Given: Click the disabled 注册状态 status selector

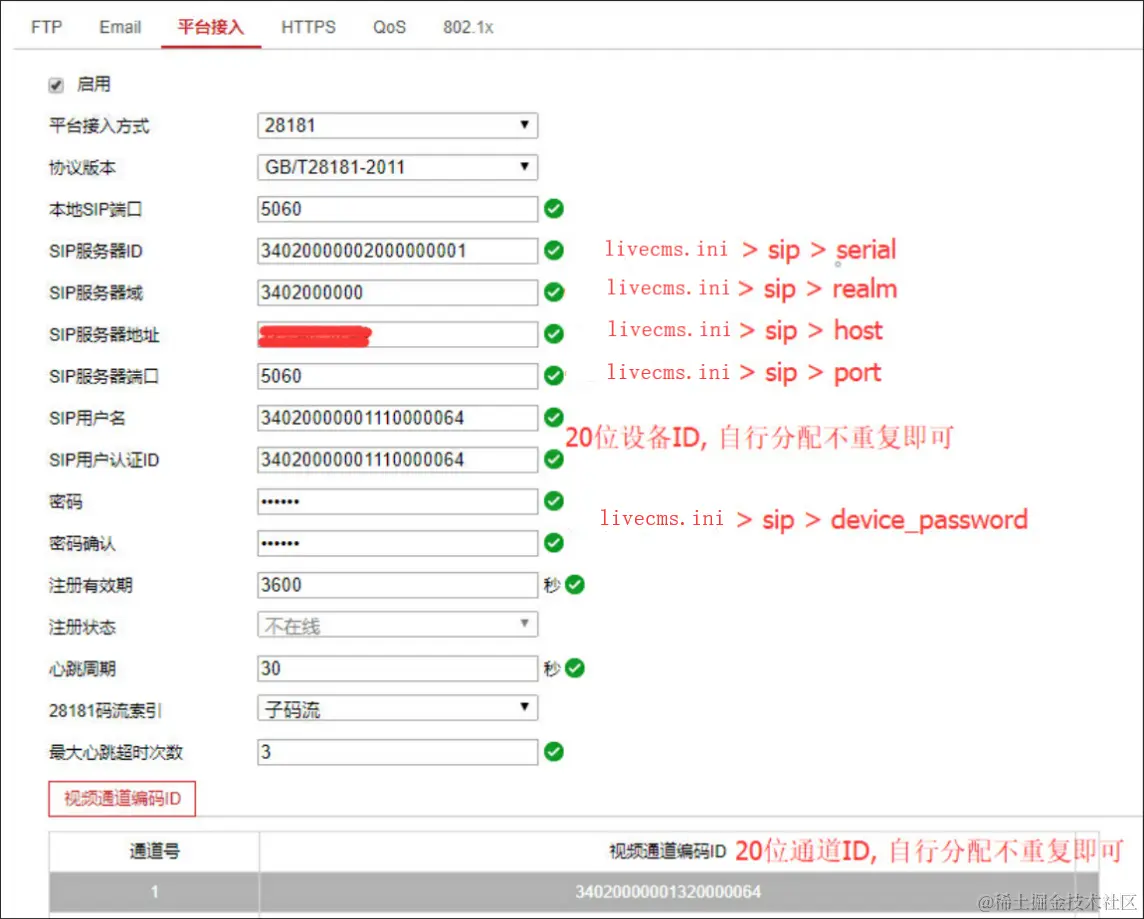Looking at the screenshot, I should [397, 624].
